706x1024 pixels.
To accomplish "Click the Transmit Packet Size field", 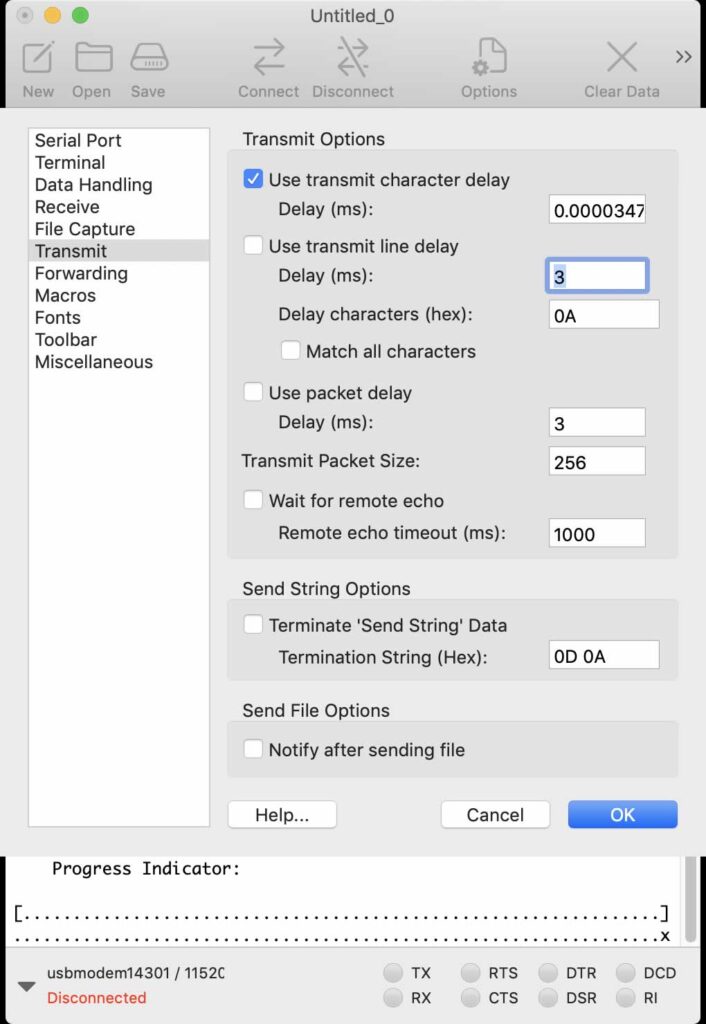I will click(x=597, y=462).
